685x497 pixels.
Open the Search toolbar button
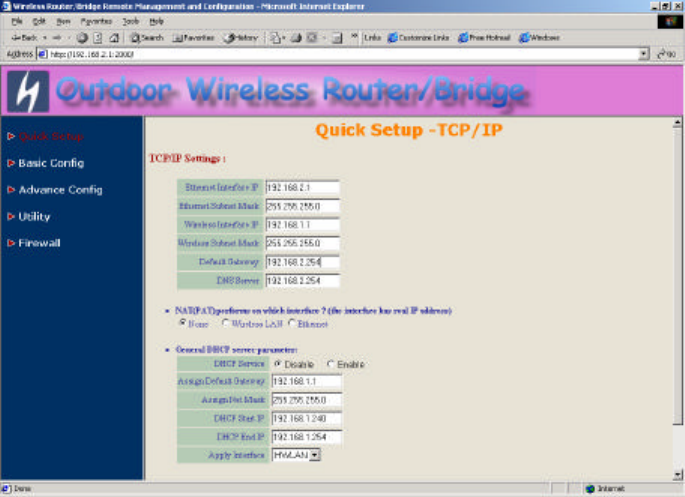tap(147, 38)
